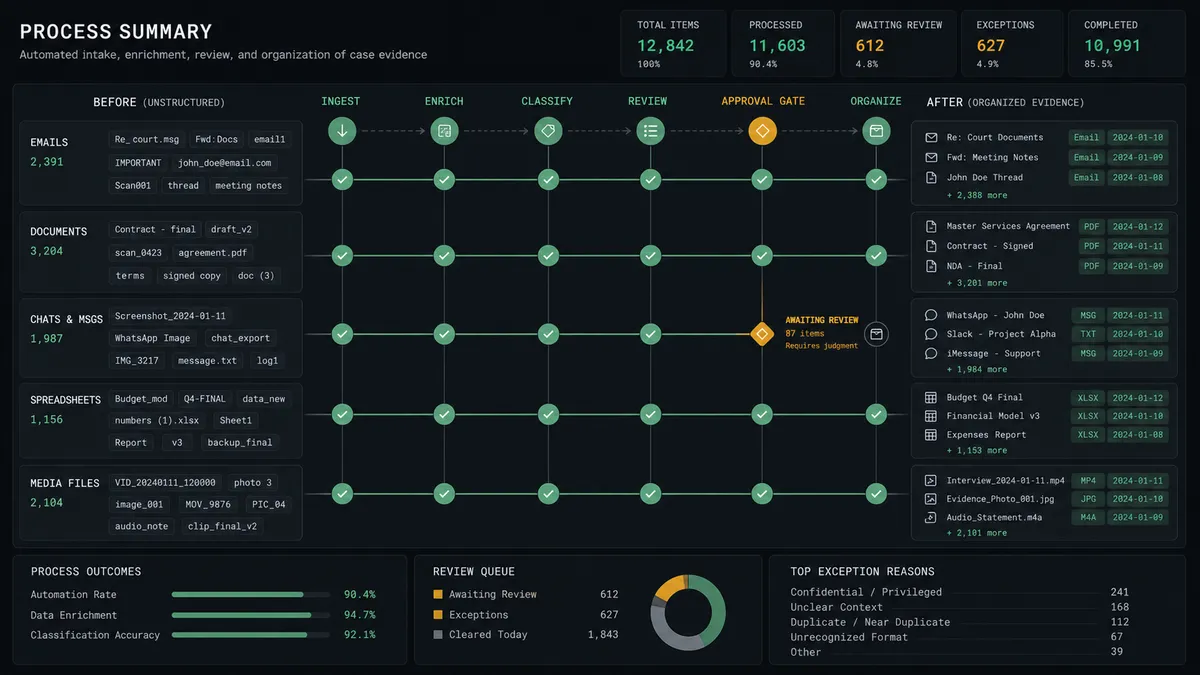Open the Awaiting Review 612 stat card
This screenshot has height=675, width=1200.
(897, 44)
